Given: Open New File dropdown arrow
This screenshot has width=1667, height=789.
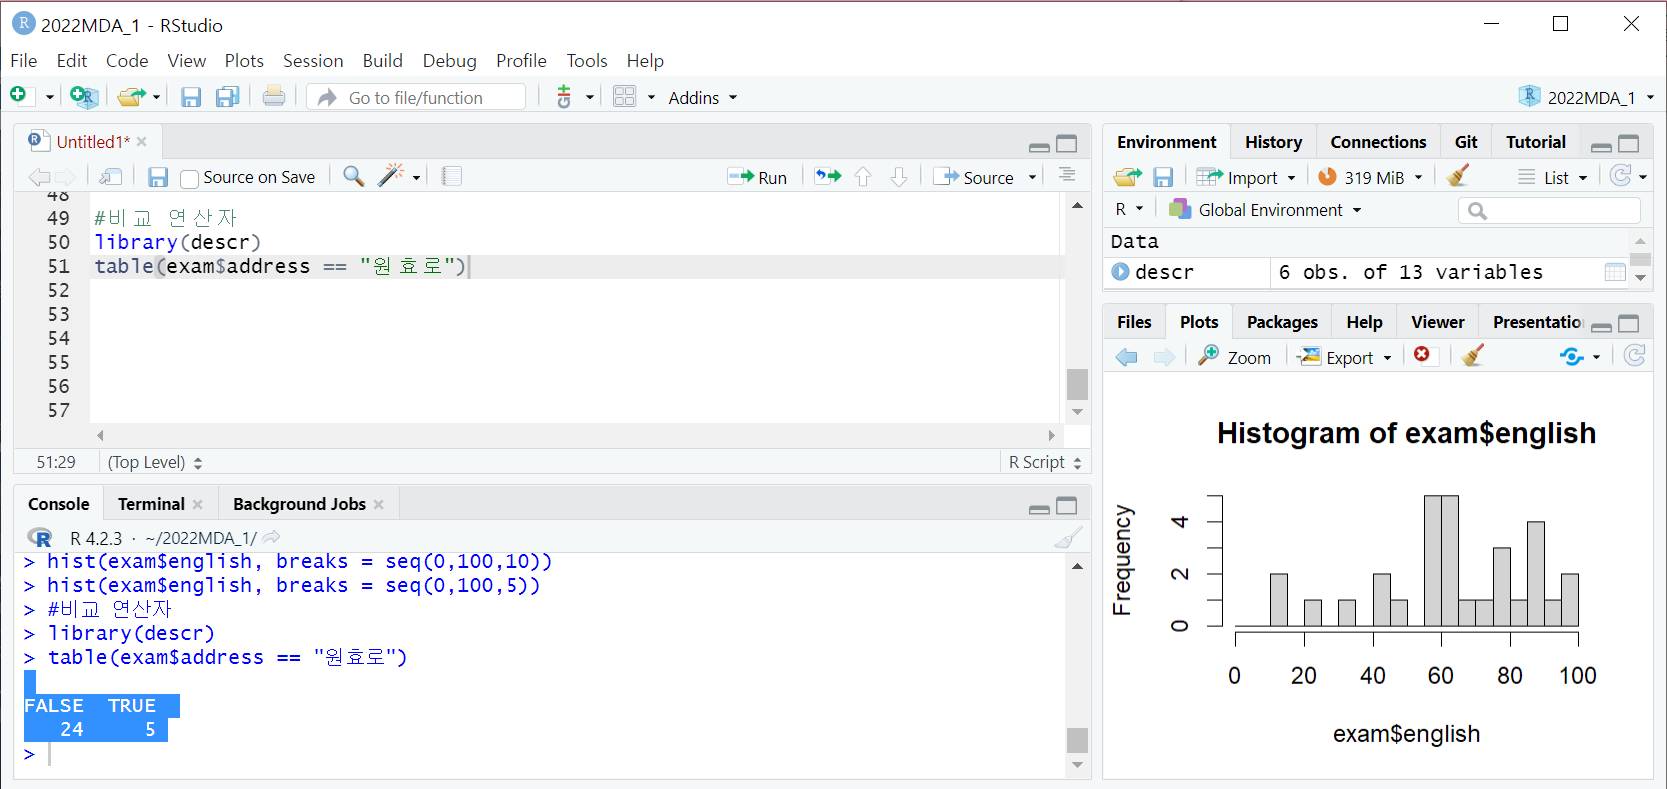Looking at the screenshot, I should click(x=49, y=97).
